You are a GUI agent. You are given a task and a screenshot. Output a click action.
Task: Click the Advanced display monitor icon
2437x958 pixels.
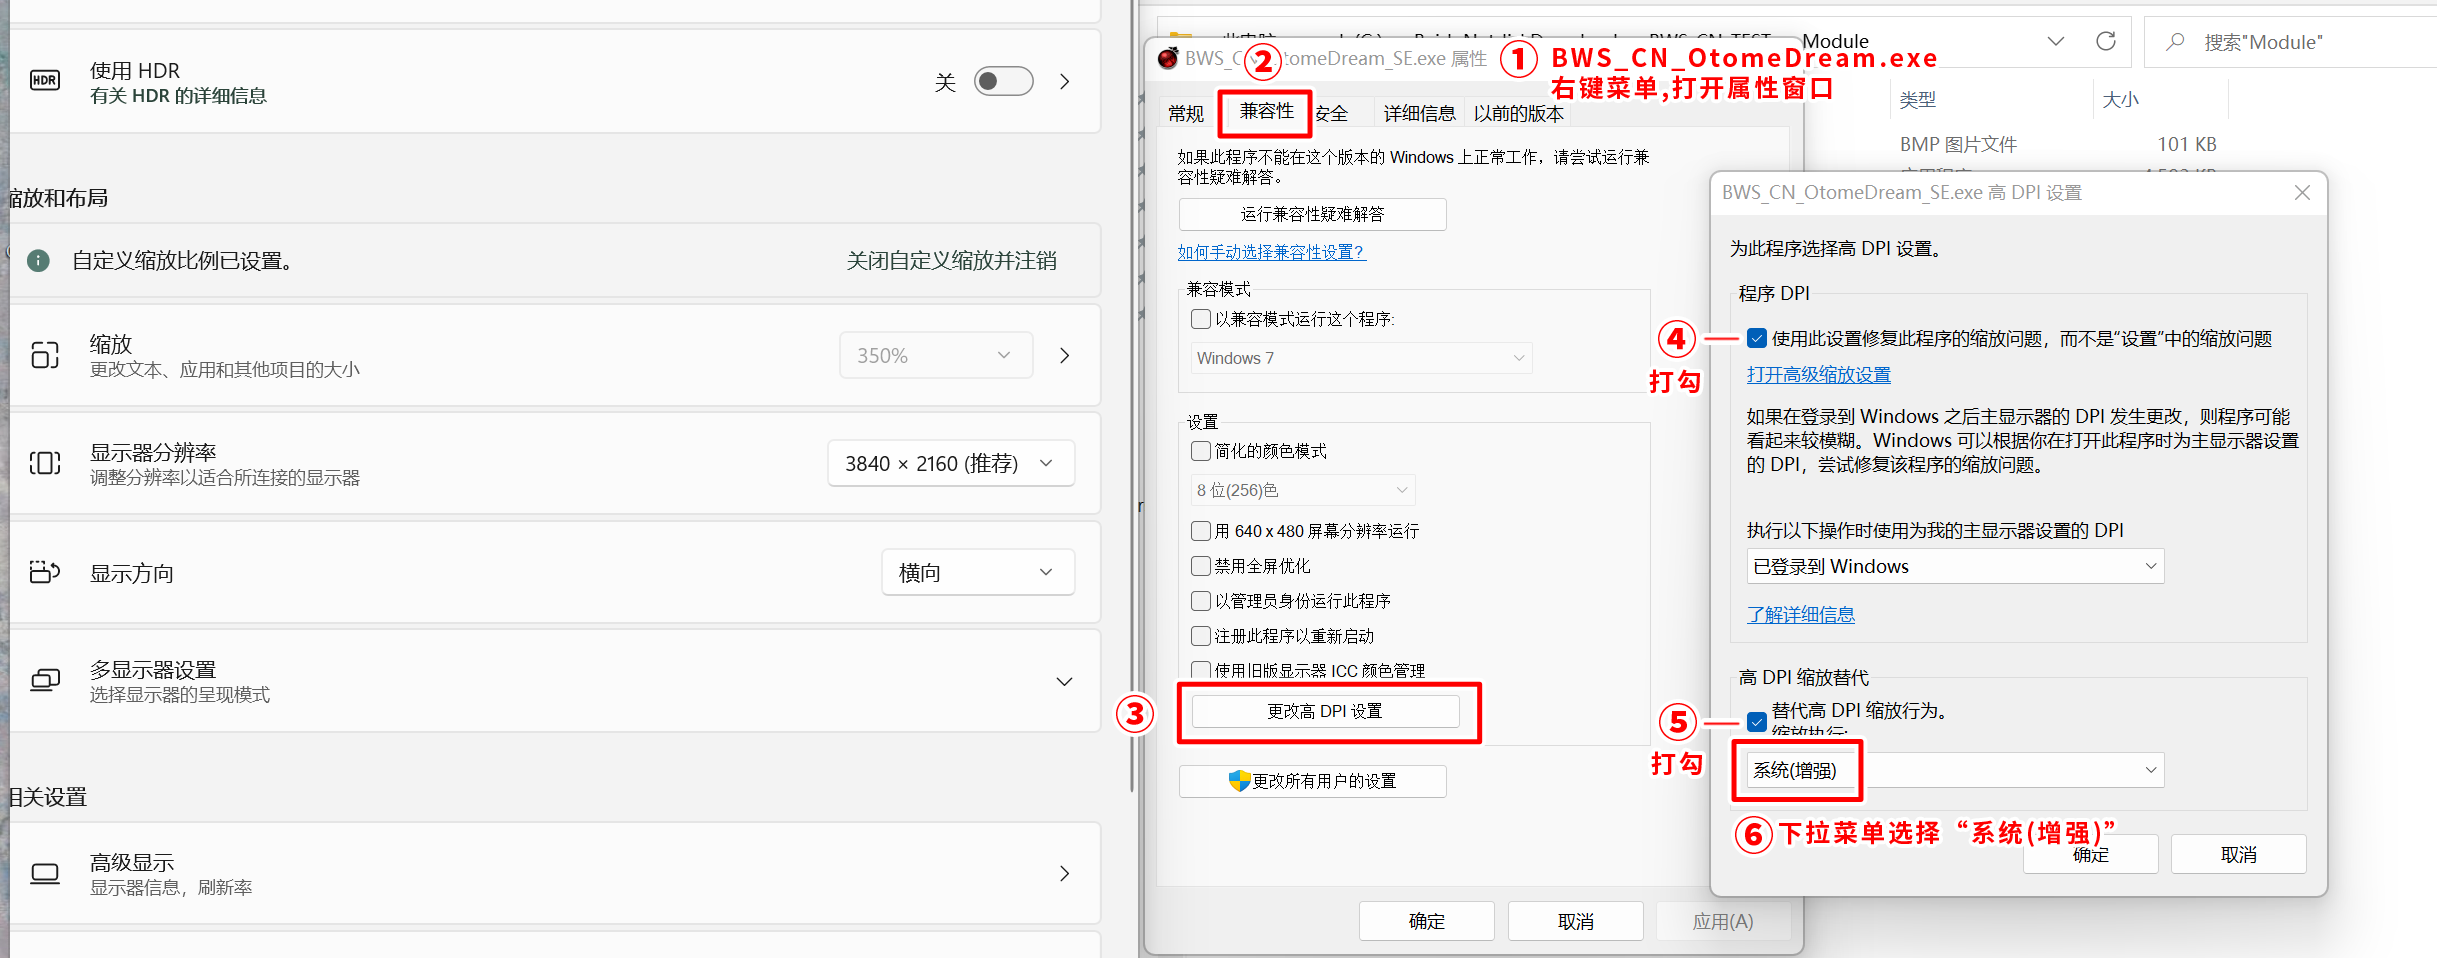pyautogui.click(x=45, y=873)
